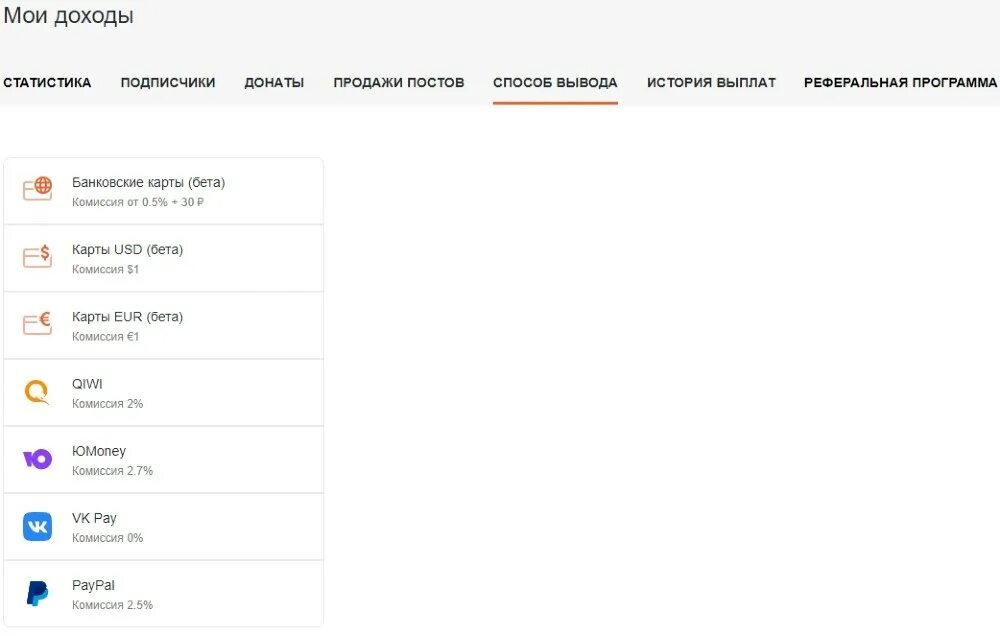Click the text "Комиссия 2.7%"

(112, 471)
